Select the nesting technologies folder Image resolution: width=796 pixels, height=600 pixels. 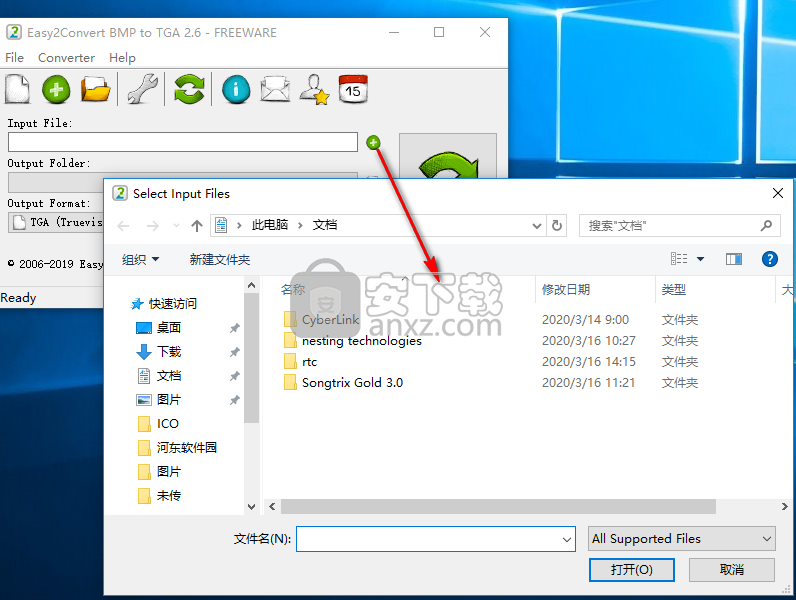coord(361,341)
